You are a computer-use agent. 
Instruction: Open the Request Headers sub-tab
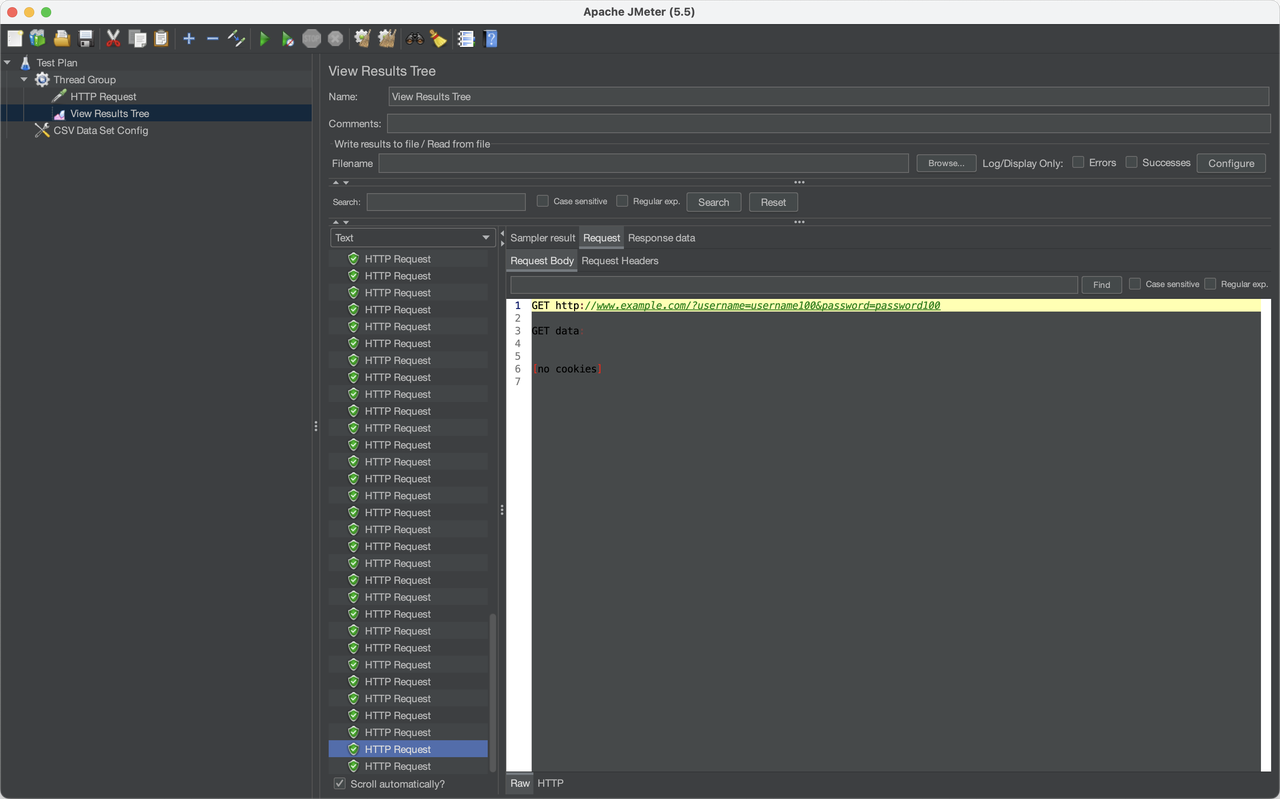[620, 261]
